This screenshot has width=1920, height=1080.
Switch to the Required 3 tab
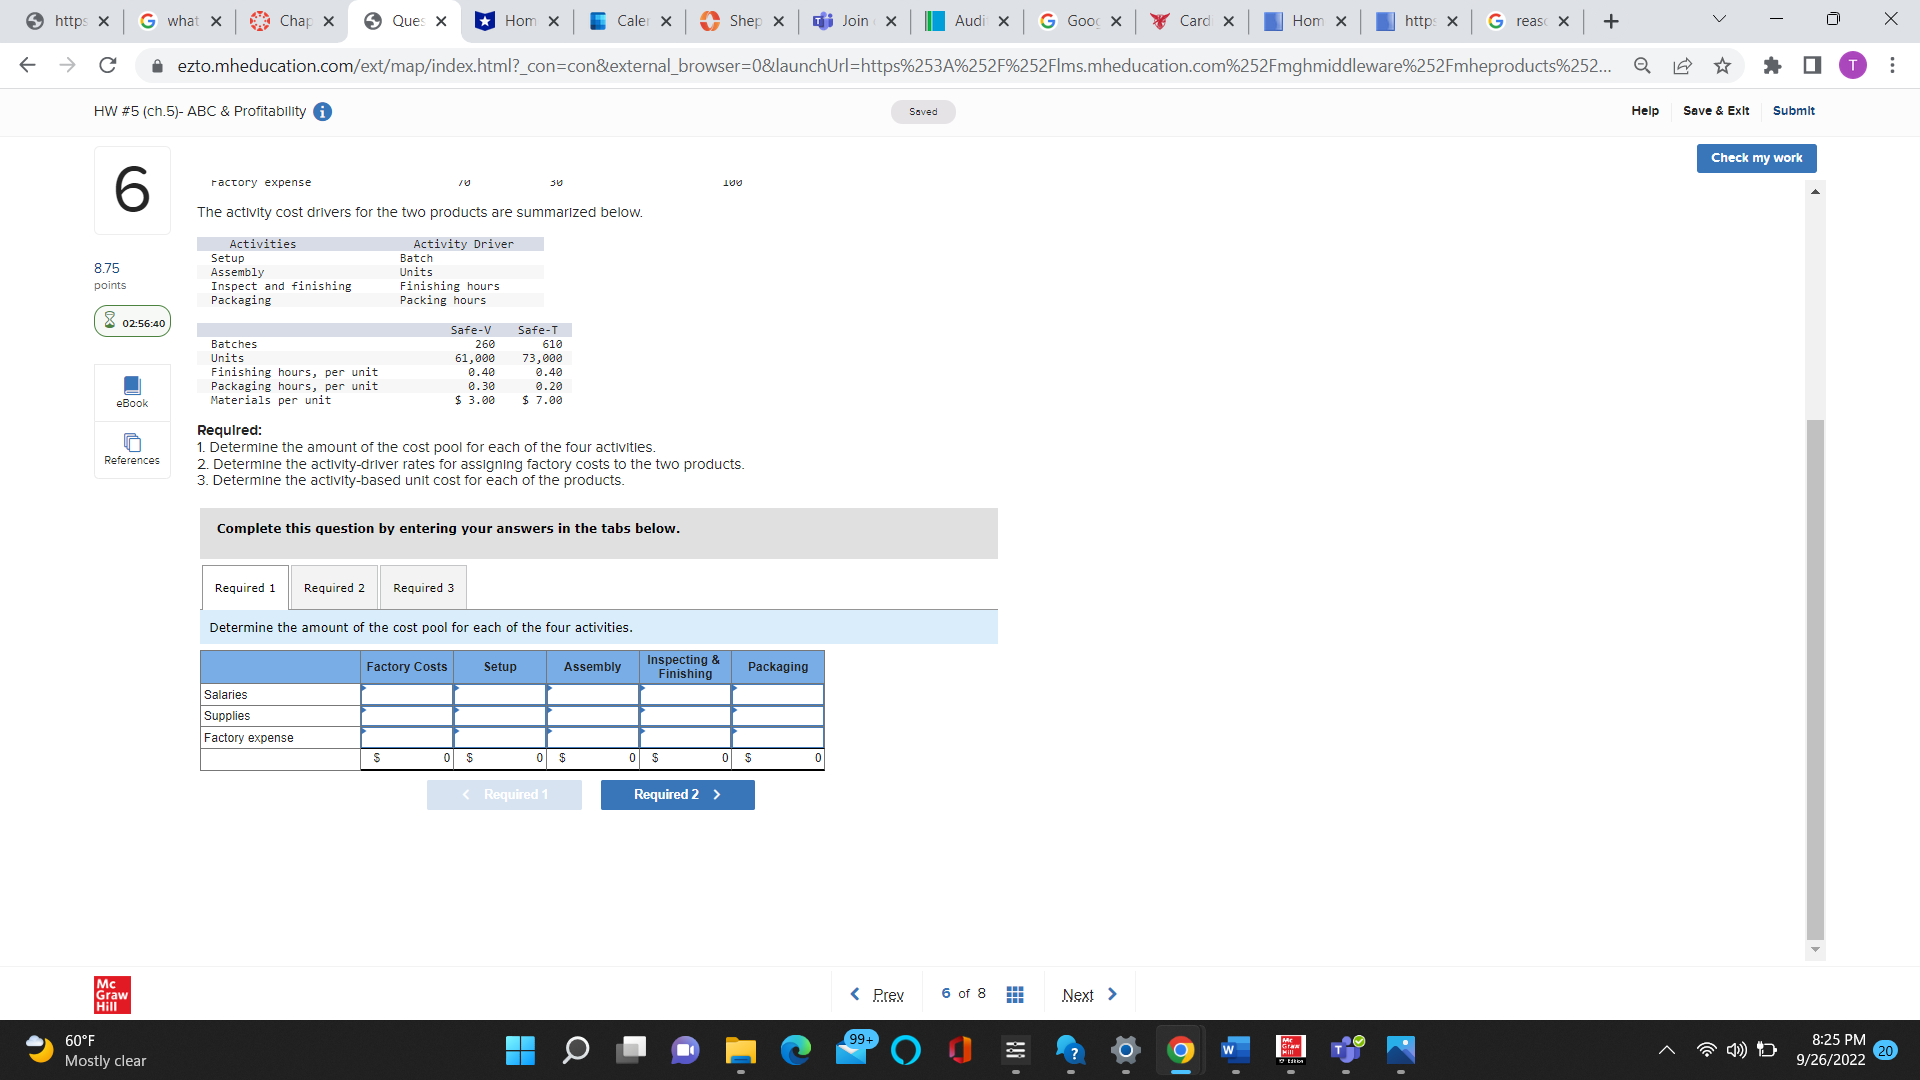point(423,588)
